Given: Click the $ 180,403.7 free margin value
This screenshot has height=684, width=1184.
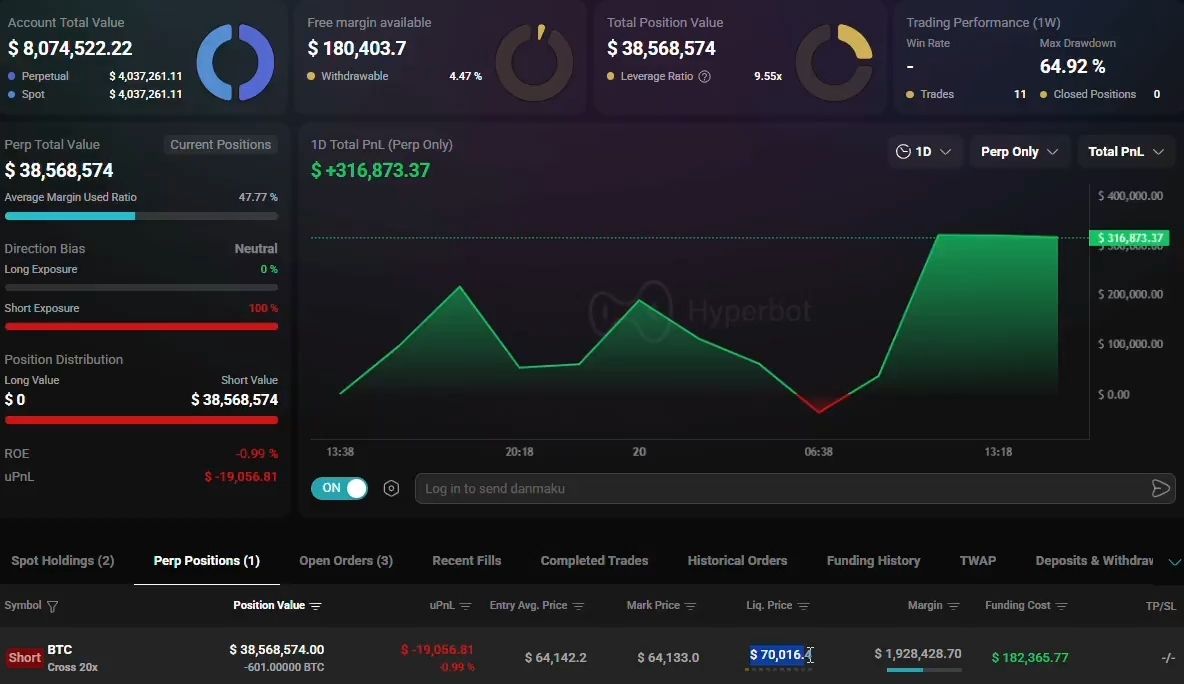Looking at the screenshot, I should click(x=356, y=48).
